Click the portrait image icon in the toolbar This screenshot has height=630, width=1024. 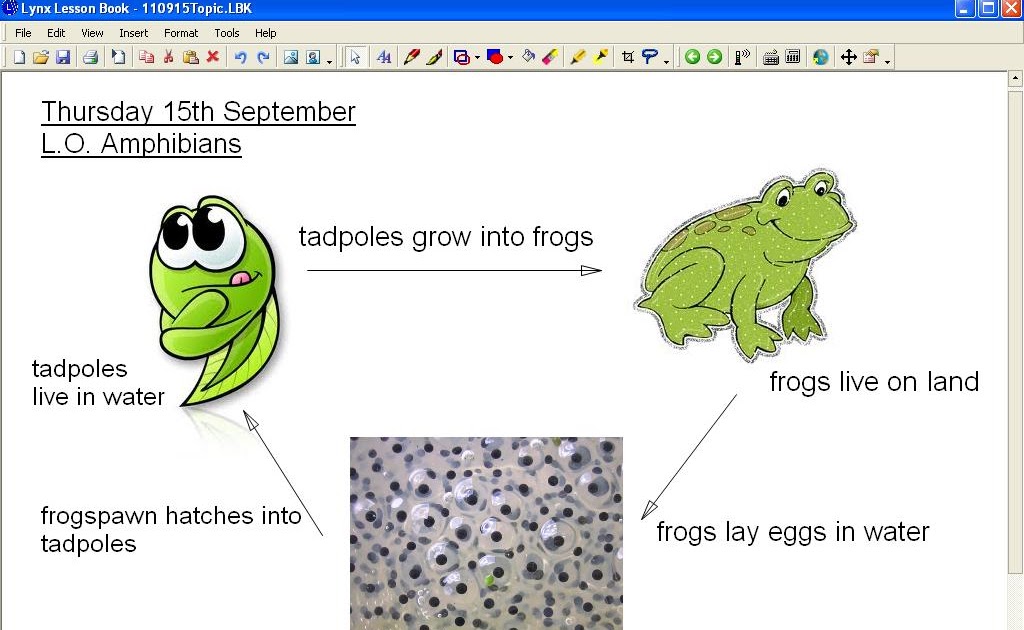313,57
